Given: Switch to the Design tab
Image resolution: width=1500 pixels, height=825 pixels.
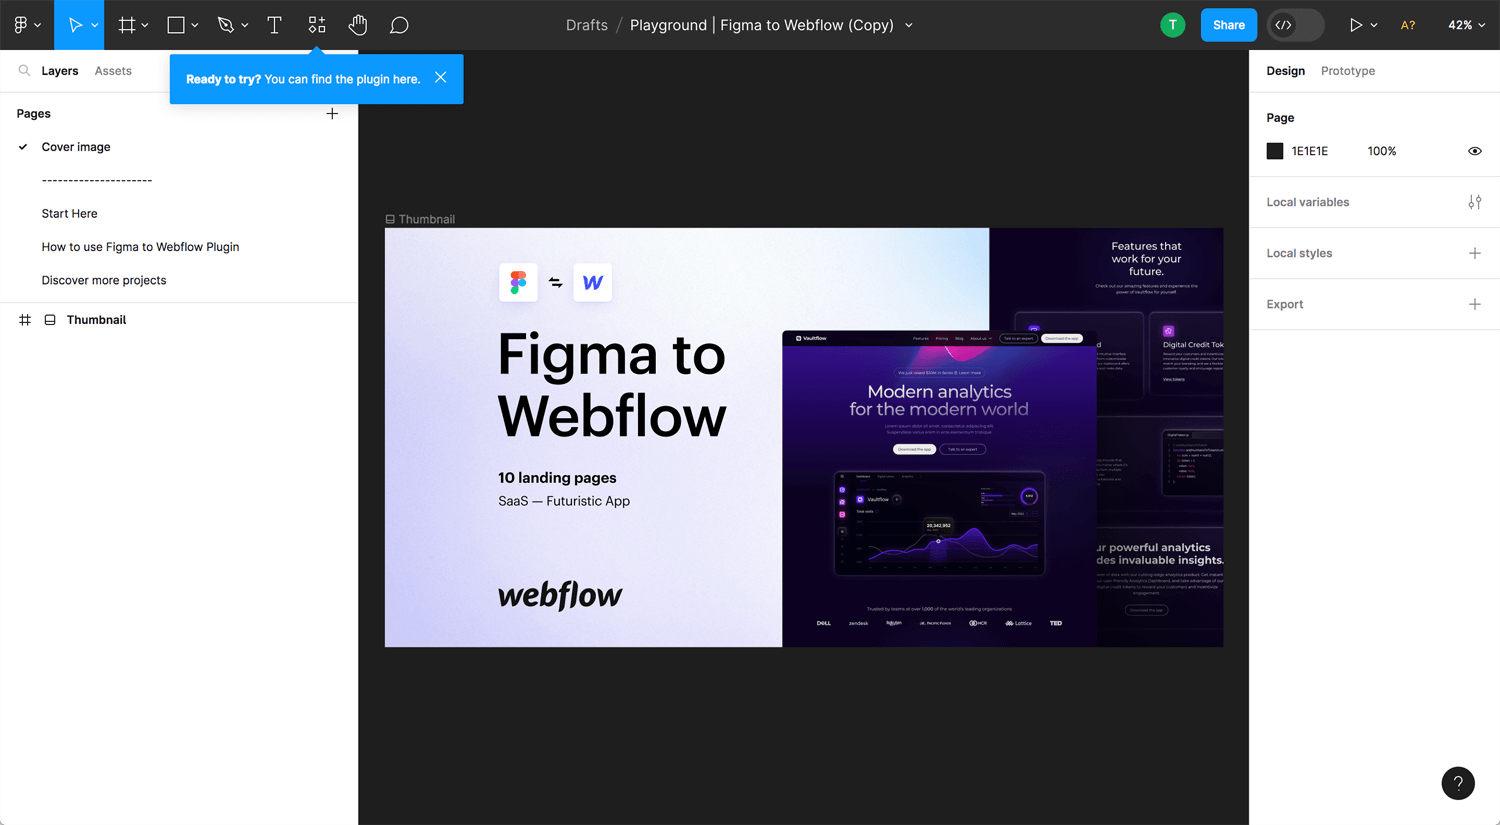Looking at the screenshot, I should click(x=1285, y=71).
